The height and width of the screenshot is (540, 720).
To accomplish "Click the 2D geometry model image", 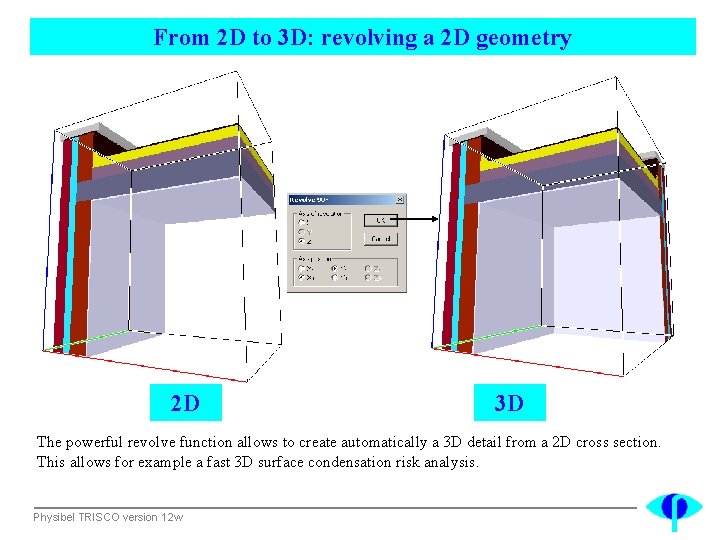I will 161,227.
